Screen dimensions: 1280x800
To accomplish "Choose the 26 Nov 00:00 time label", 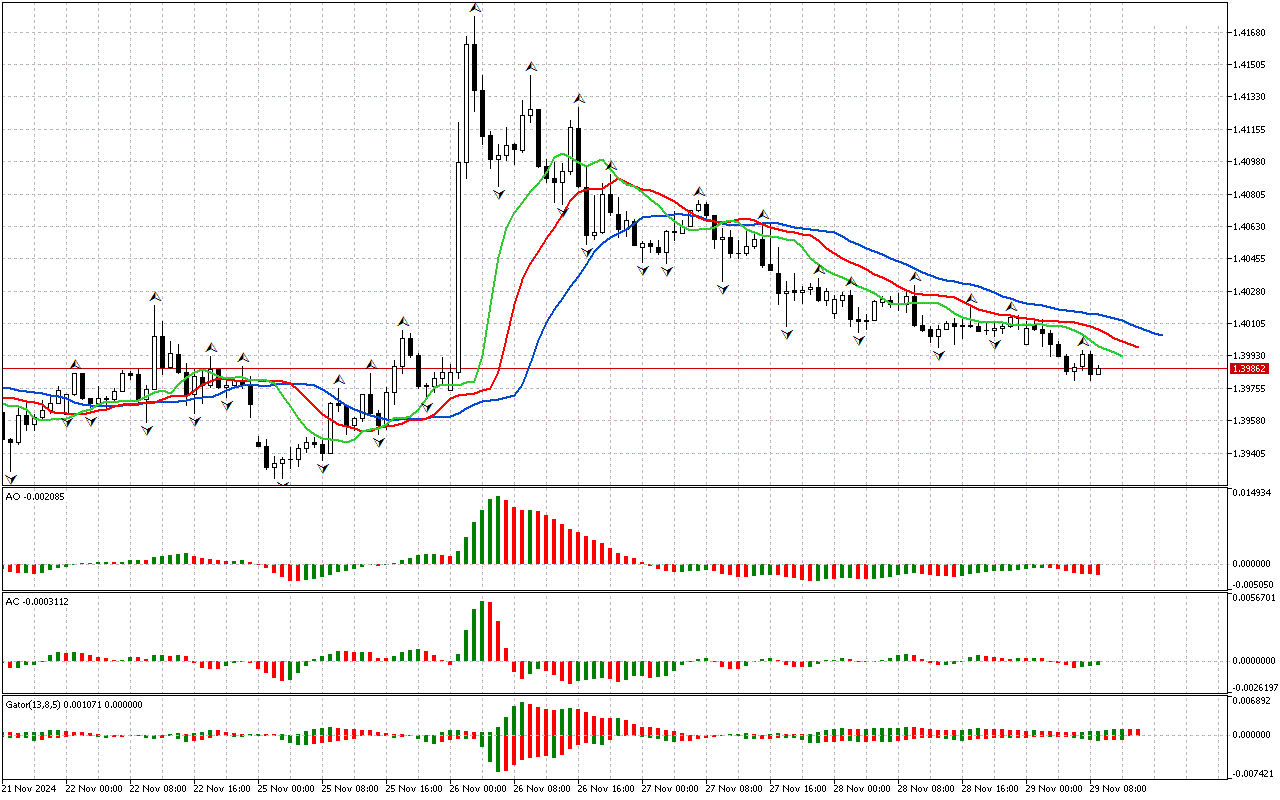I will point(480,789).
